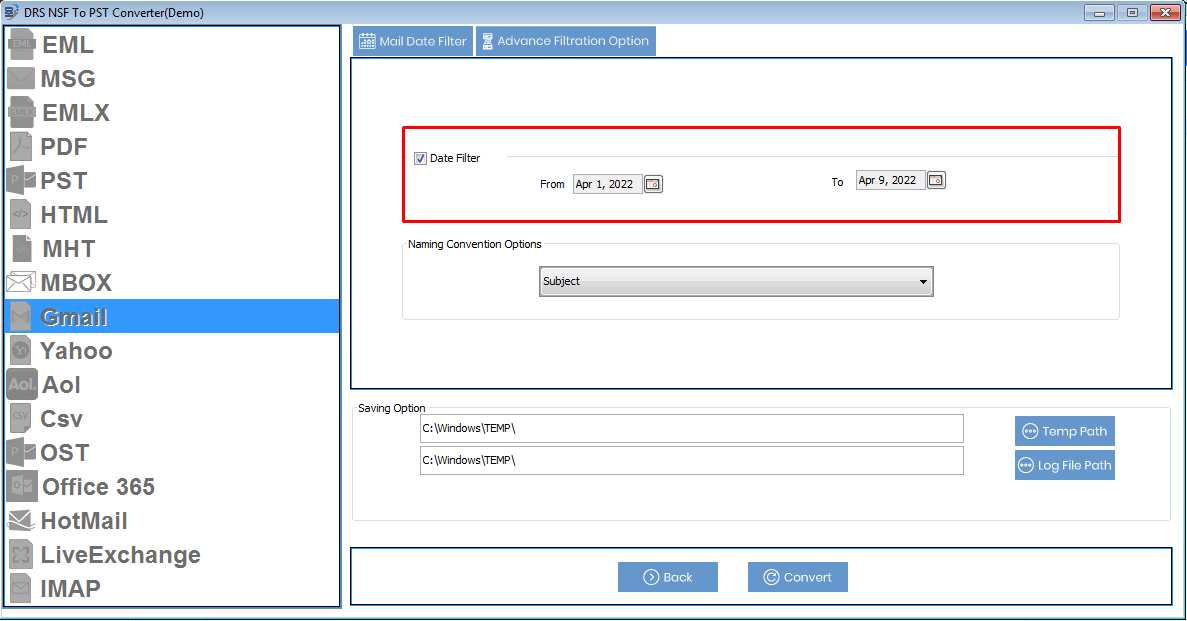Switch to the Mail Date Filter tab

413,41
